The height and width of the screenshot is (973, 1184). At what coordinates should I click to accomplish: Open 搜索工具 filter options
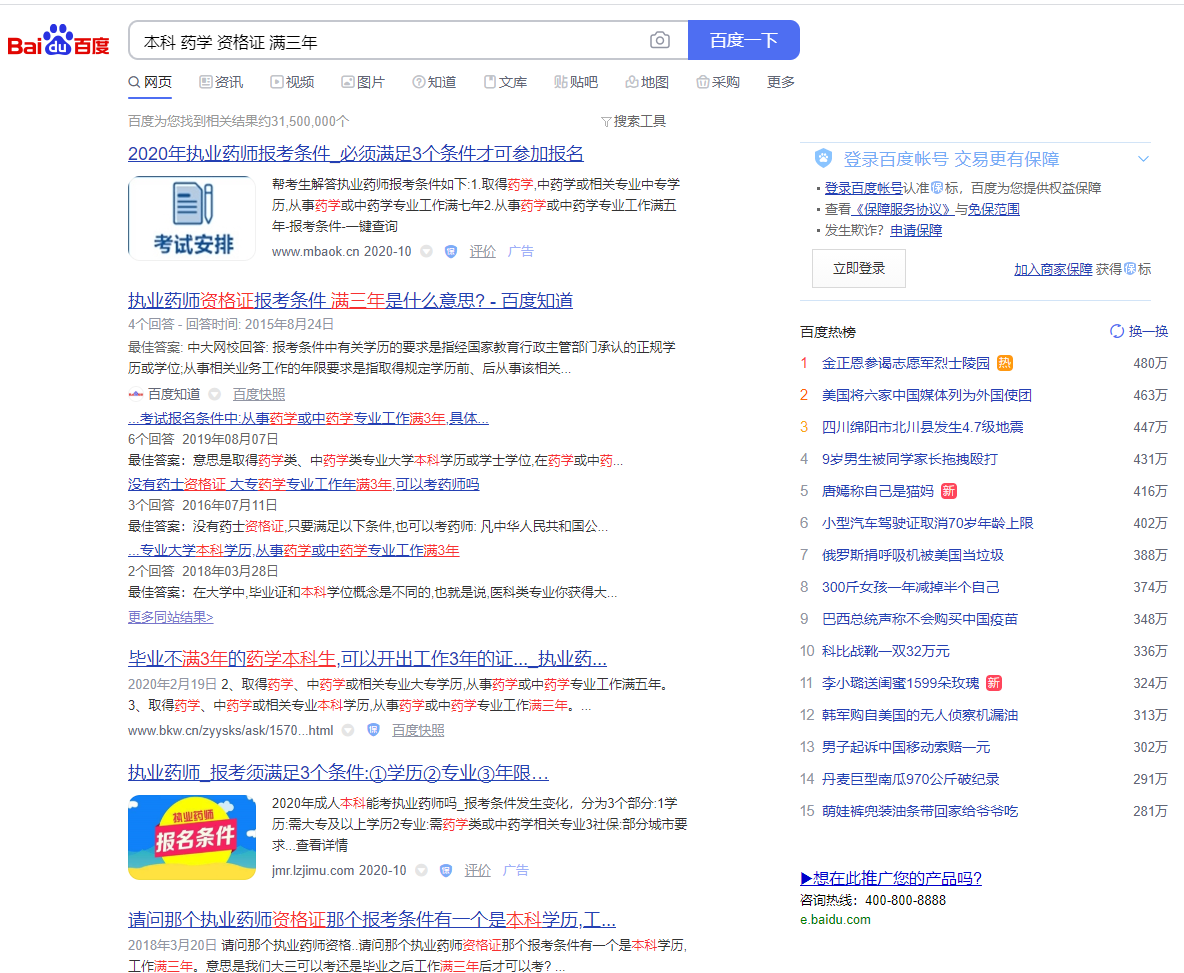point(634,122)
